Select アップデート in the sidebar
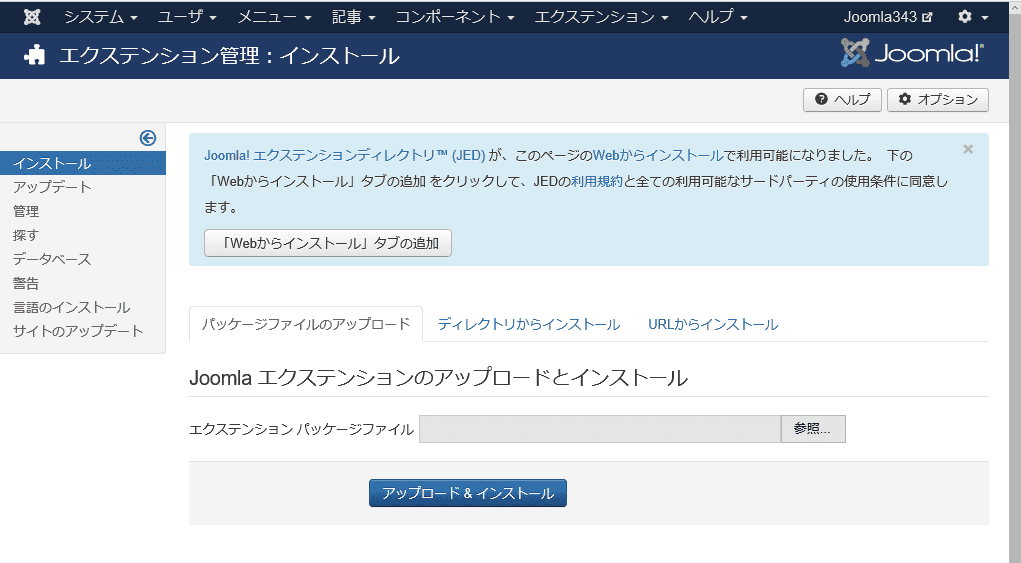This screenshot has height=563, width=1021. click(x=52, y=187)
